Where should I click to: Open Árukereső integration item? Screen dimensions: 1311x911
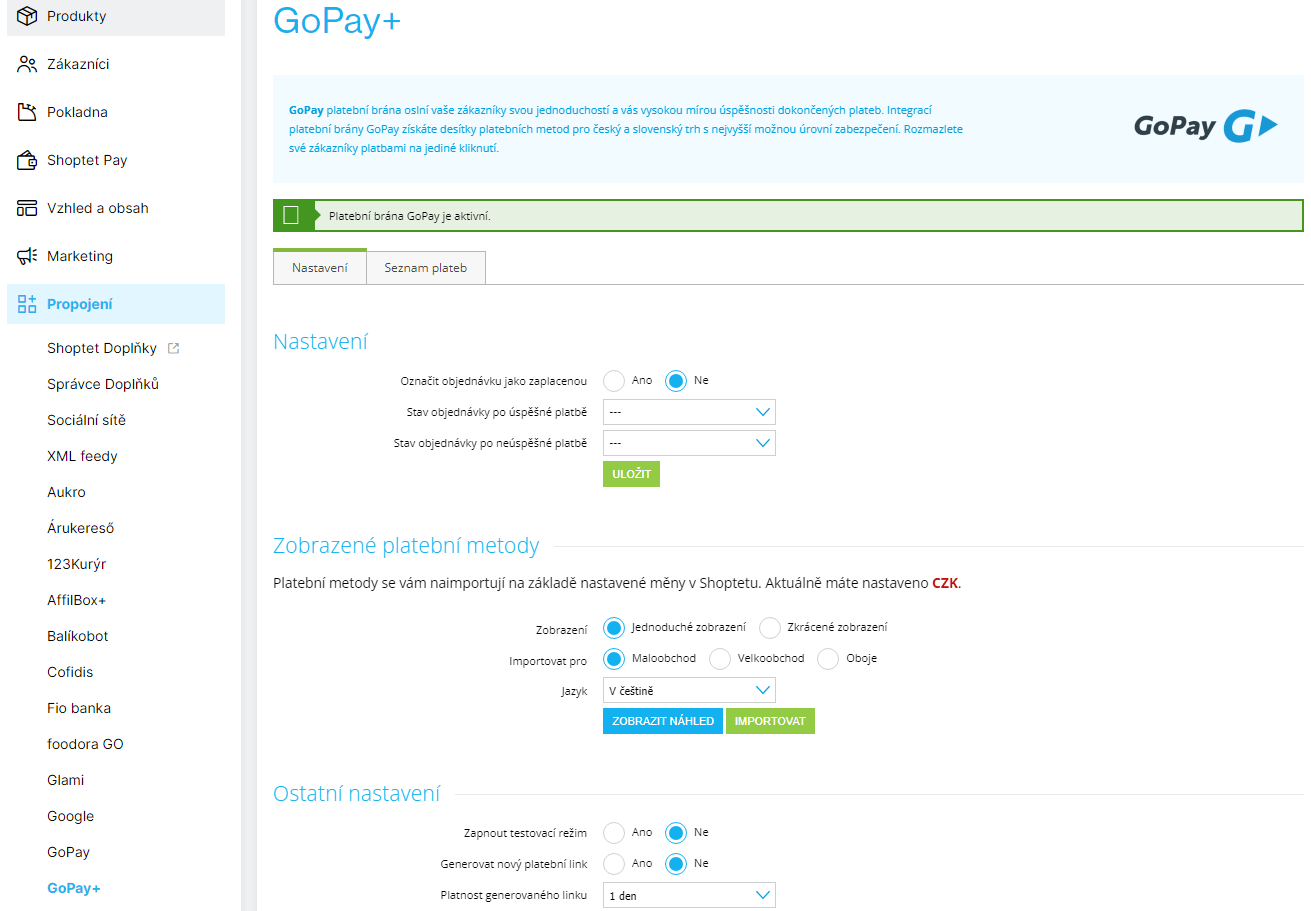pos(80,528)
